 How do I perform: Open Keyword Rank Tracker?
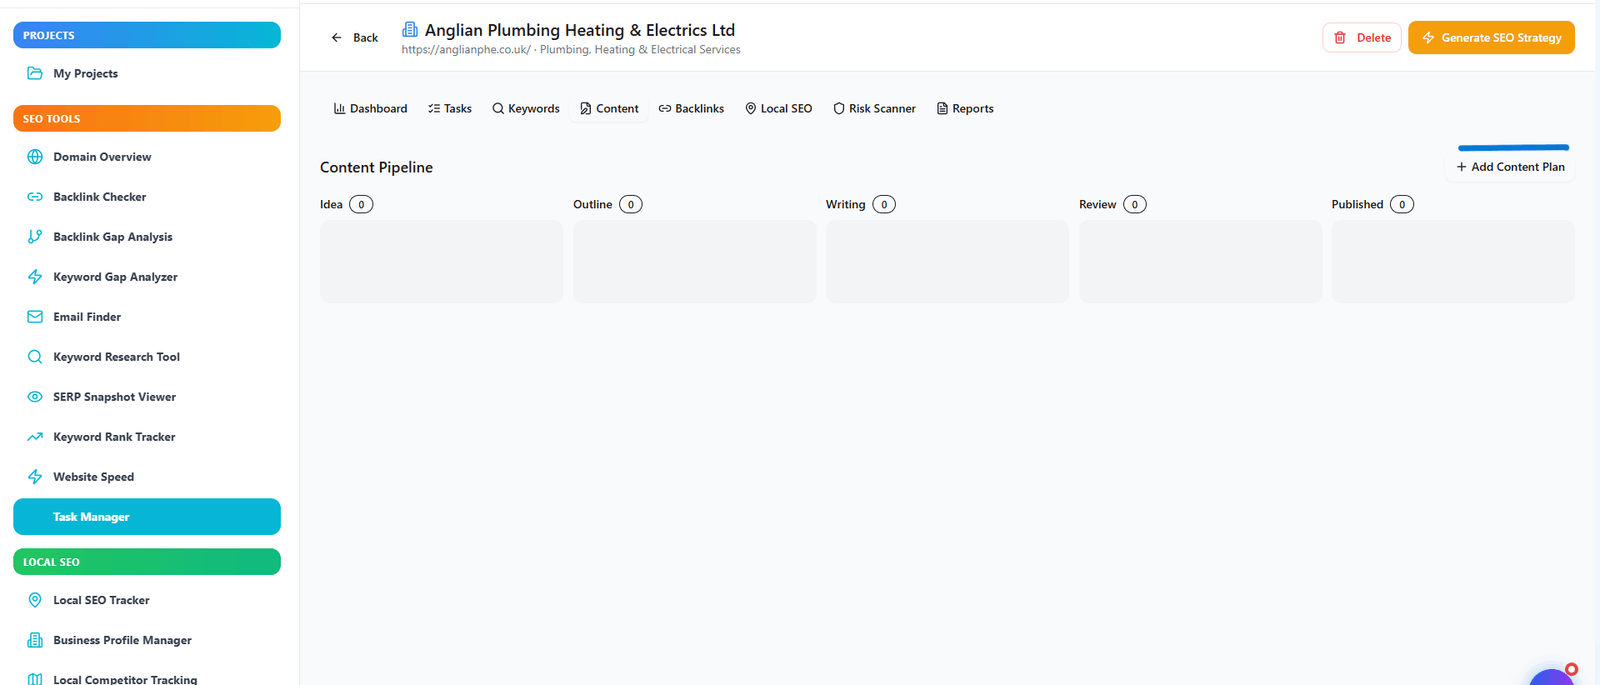[x=147, y=437]
